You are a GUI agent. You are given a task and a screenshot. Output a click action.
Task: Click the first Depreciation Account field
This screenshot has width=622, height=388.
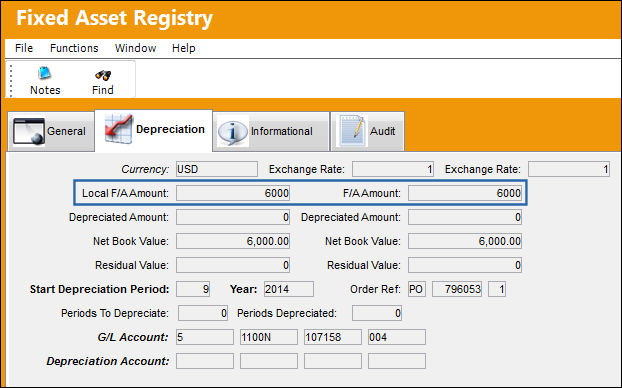205,361
